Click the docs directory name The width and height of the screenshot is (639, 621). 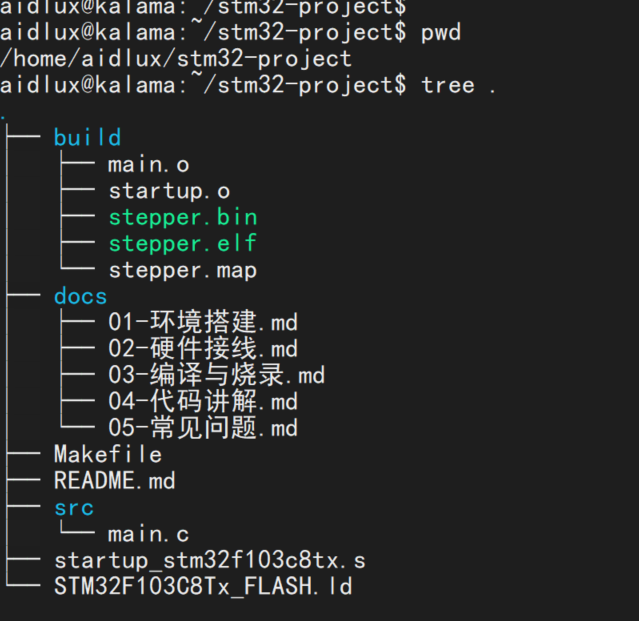pyautogui.click(x=80, y=296)
